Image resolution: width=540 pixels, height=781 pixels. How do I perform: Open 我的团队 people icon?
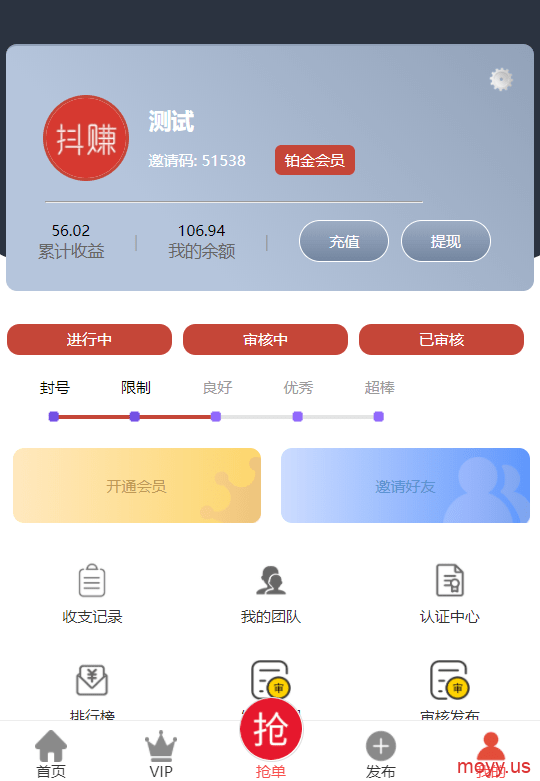pos(270,580)
